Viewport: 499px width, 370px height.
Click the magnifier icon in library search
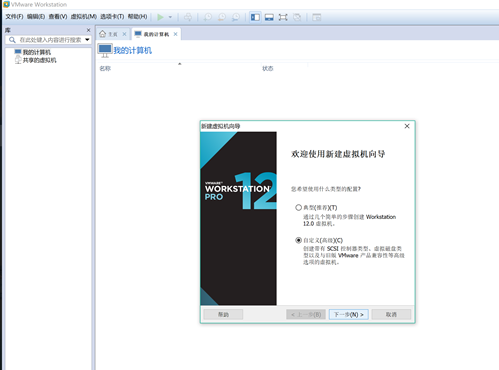pyautogui.click(x=12, y=40)
